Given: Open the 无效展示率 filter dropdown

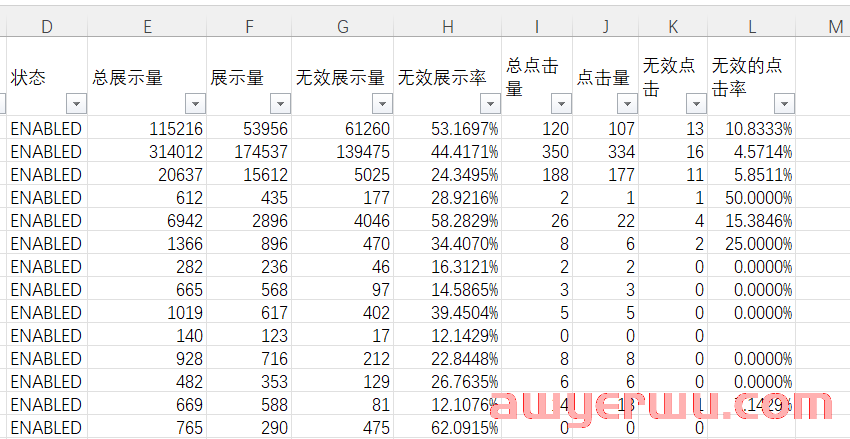Looking at the screenshot, I should click(x=491, y=104).
